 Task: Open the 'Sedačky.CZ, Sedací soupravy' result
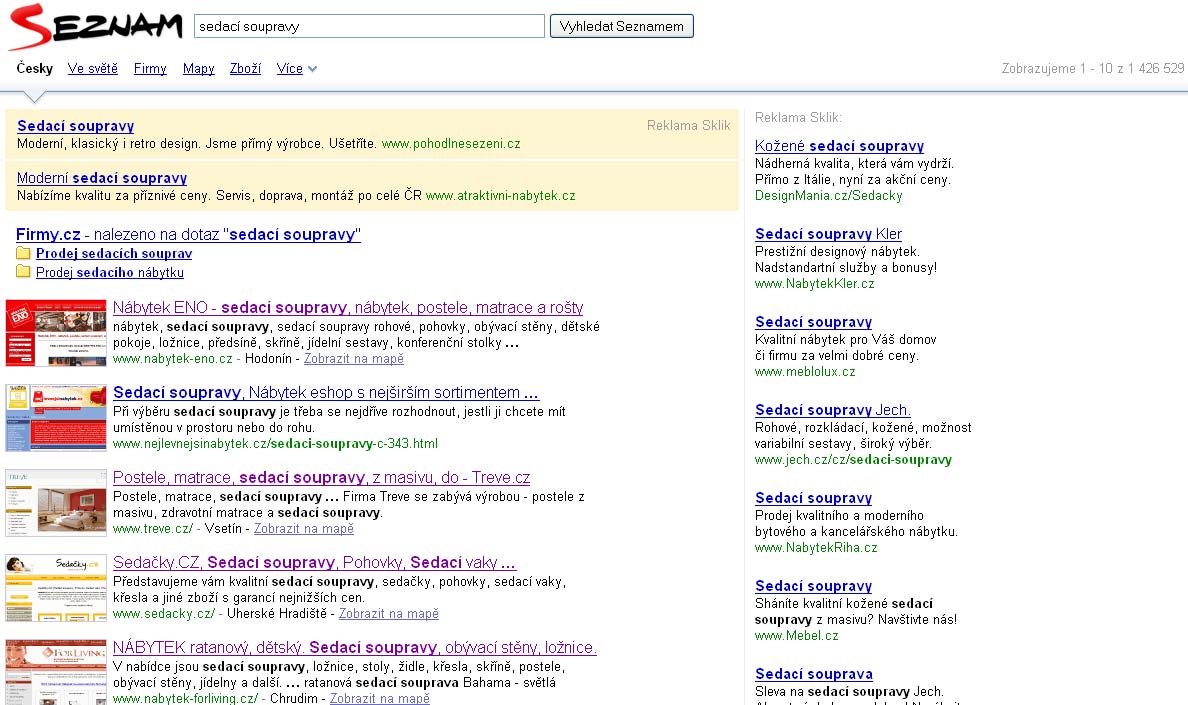(x=314, y=562)
